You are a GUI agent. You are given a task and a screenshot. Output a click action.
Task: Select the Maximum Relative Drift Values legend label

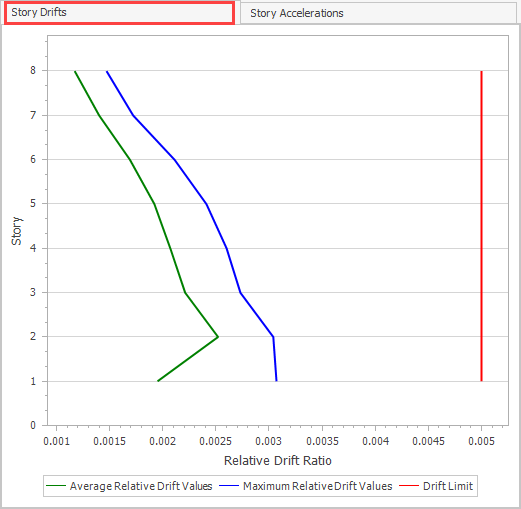pyautogui.click(x=318, y=486)
